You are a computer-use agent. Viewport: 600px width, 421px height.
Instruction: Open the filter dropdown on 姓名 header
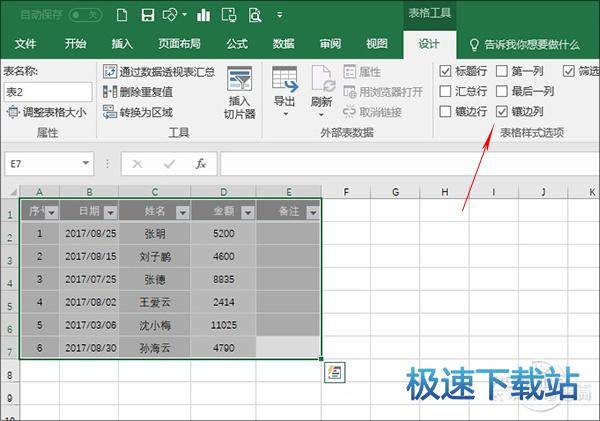point(183,212)
